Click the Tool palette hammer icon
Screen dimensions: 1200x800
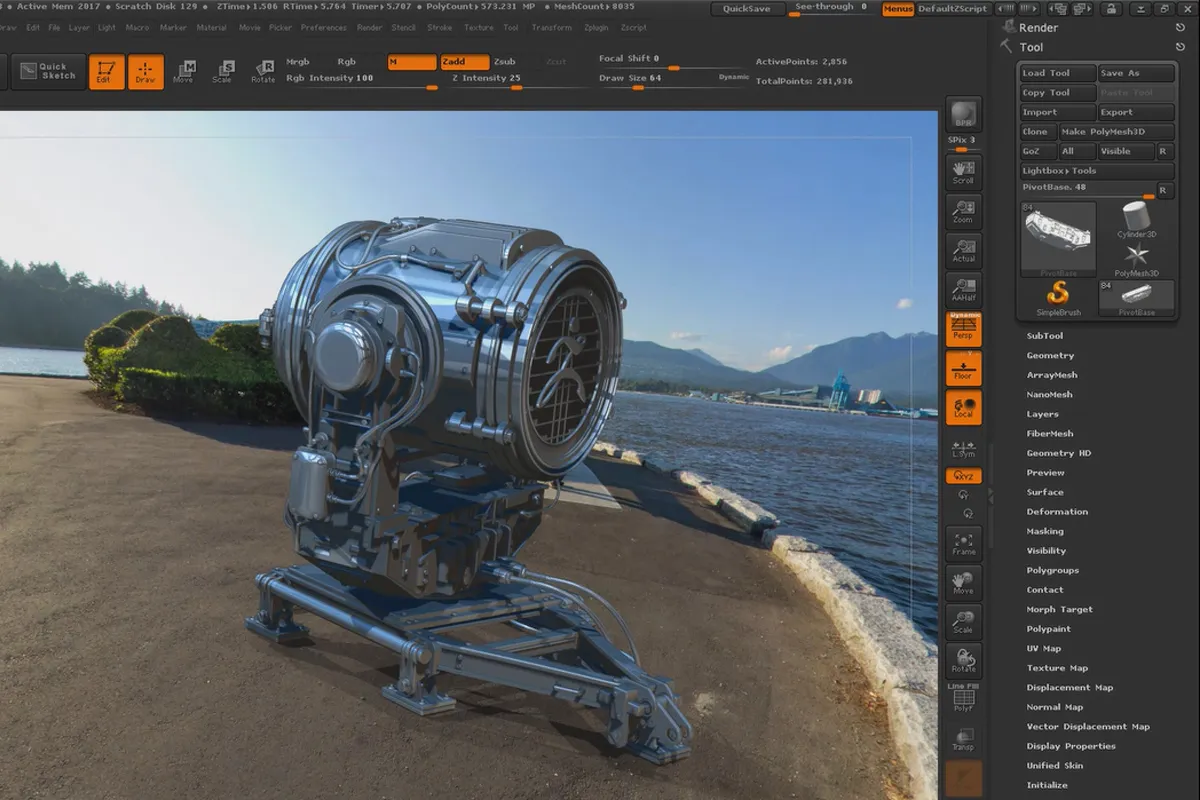pos(1006,46)
